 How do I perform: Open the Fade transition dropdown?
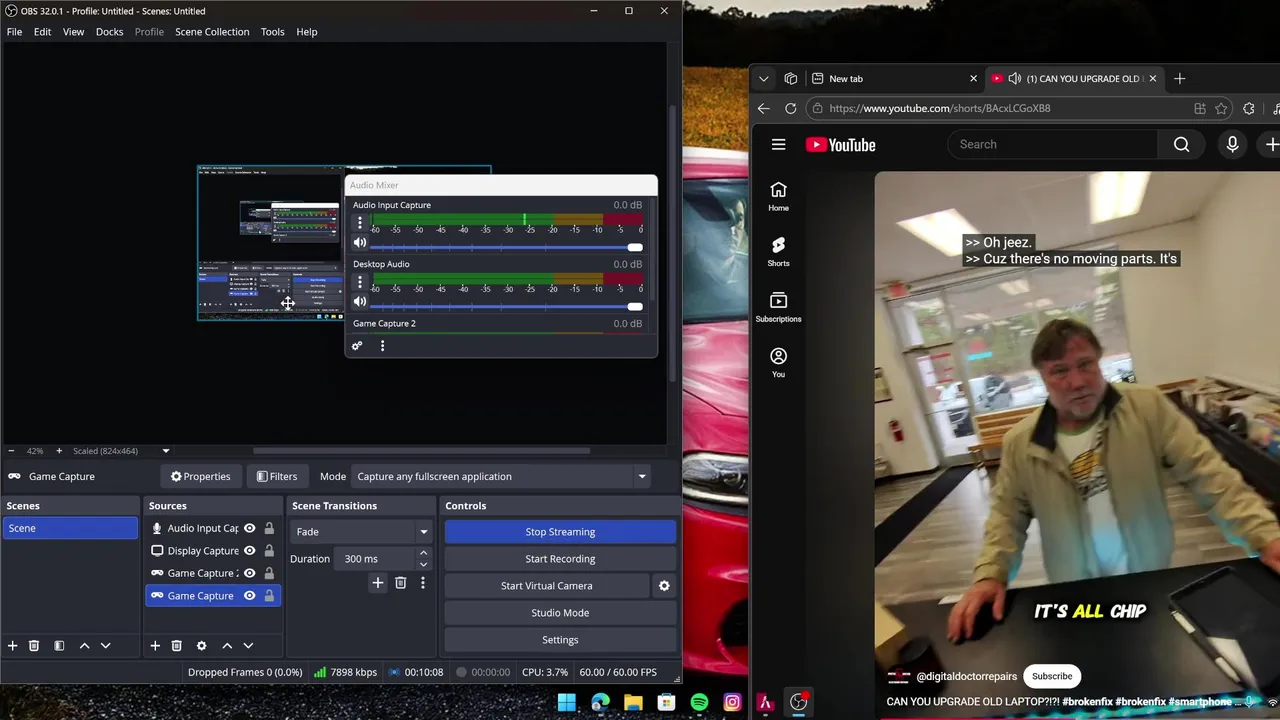click(362, 532)
